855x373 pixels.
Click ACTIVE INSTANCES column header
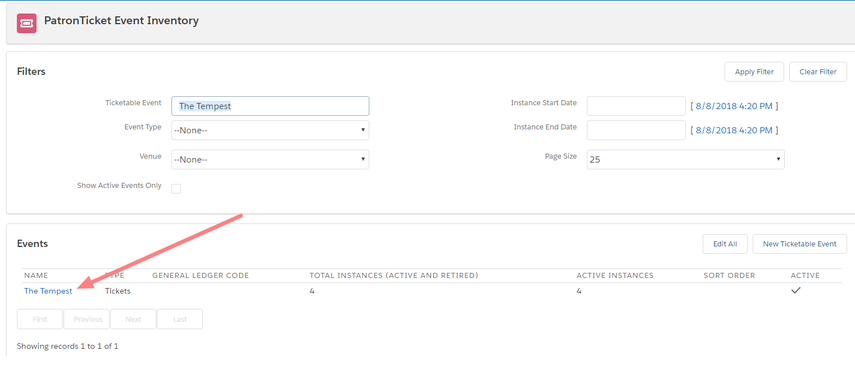click(615, 275)
